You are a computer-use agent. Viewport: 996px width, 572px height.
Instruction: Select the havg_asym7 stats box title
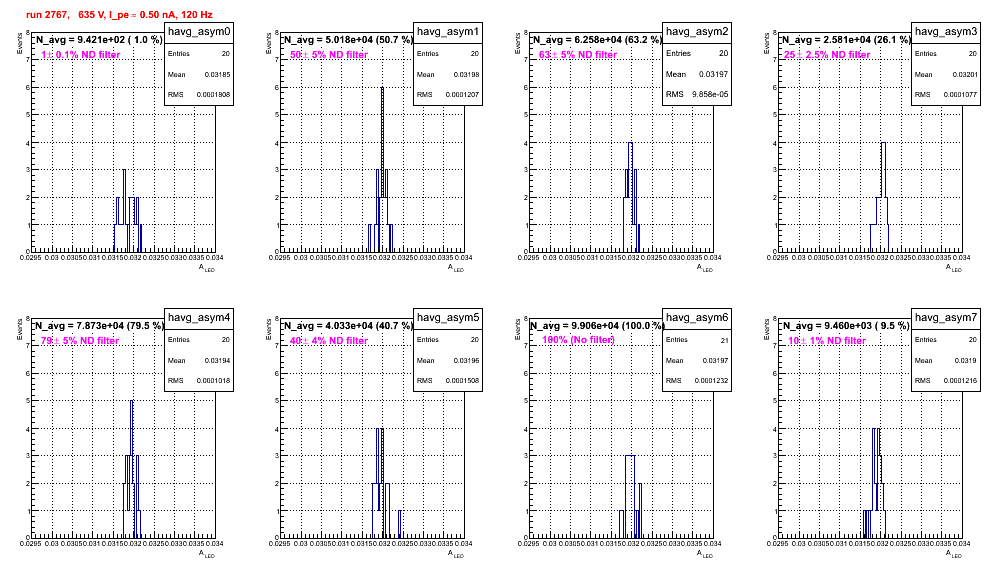click(946, 318)
